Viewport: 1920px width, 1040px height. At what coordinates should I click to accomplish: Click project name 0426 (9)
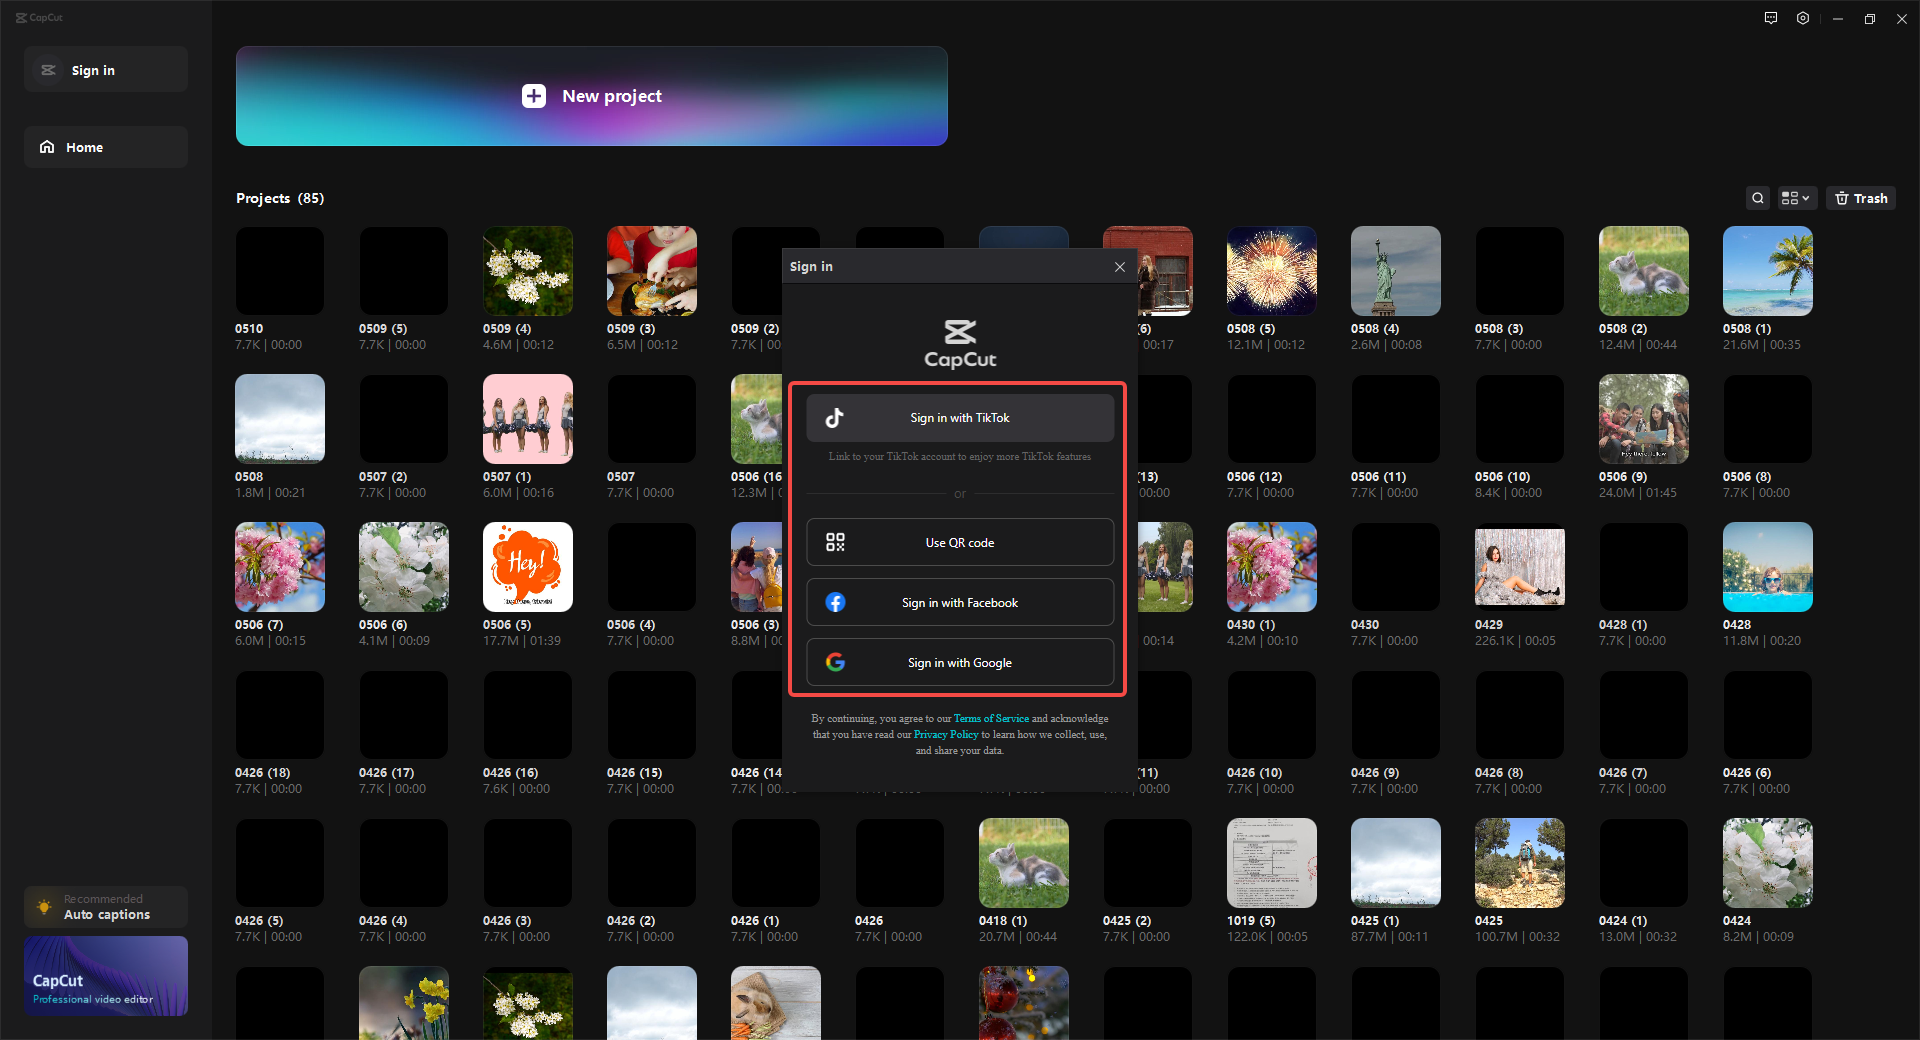(x=1375, y=773)
